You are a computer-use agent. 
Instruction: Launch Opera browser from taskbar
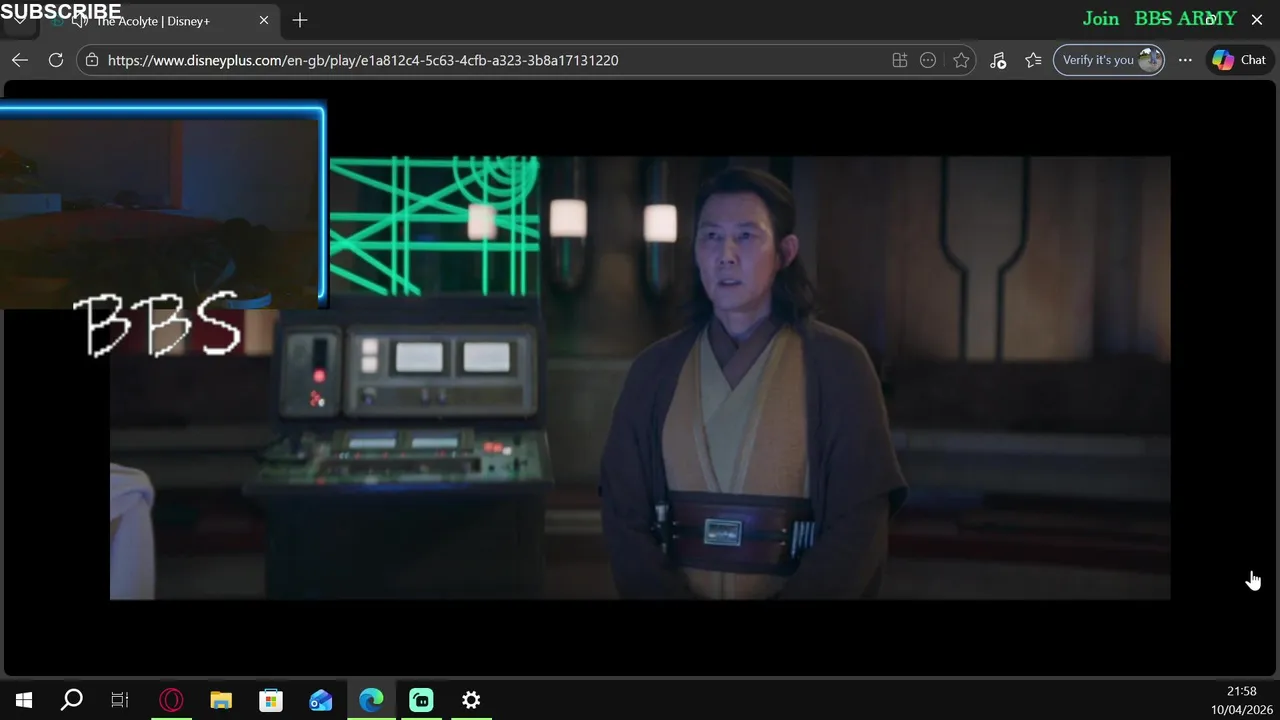pyautogui.click(x=171, y=700)
